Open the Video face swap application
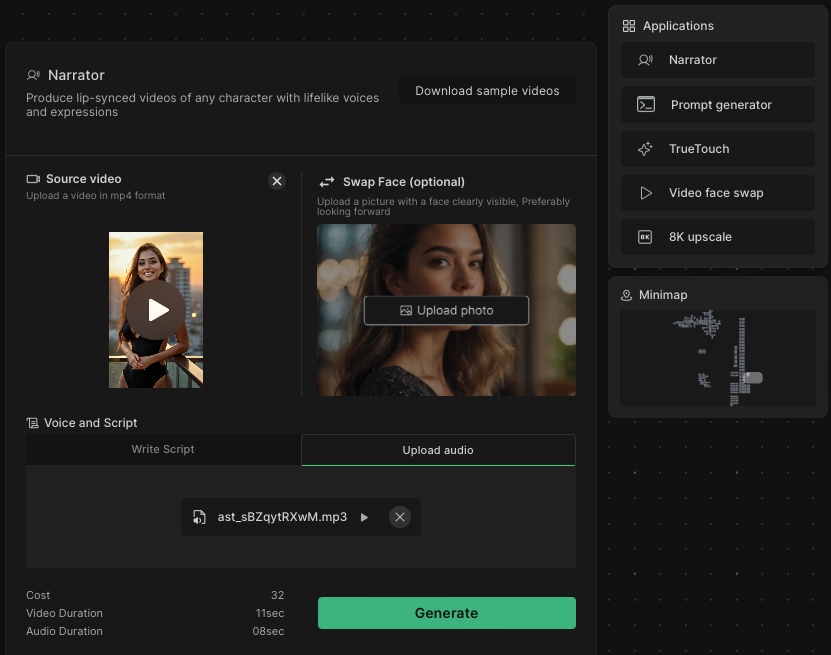The image size is (831, 655). coord(718,193)
